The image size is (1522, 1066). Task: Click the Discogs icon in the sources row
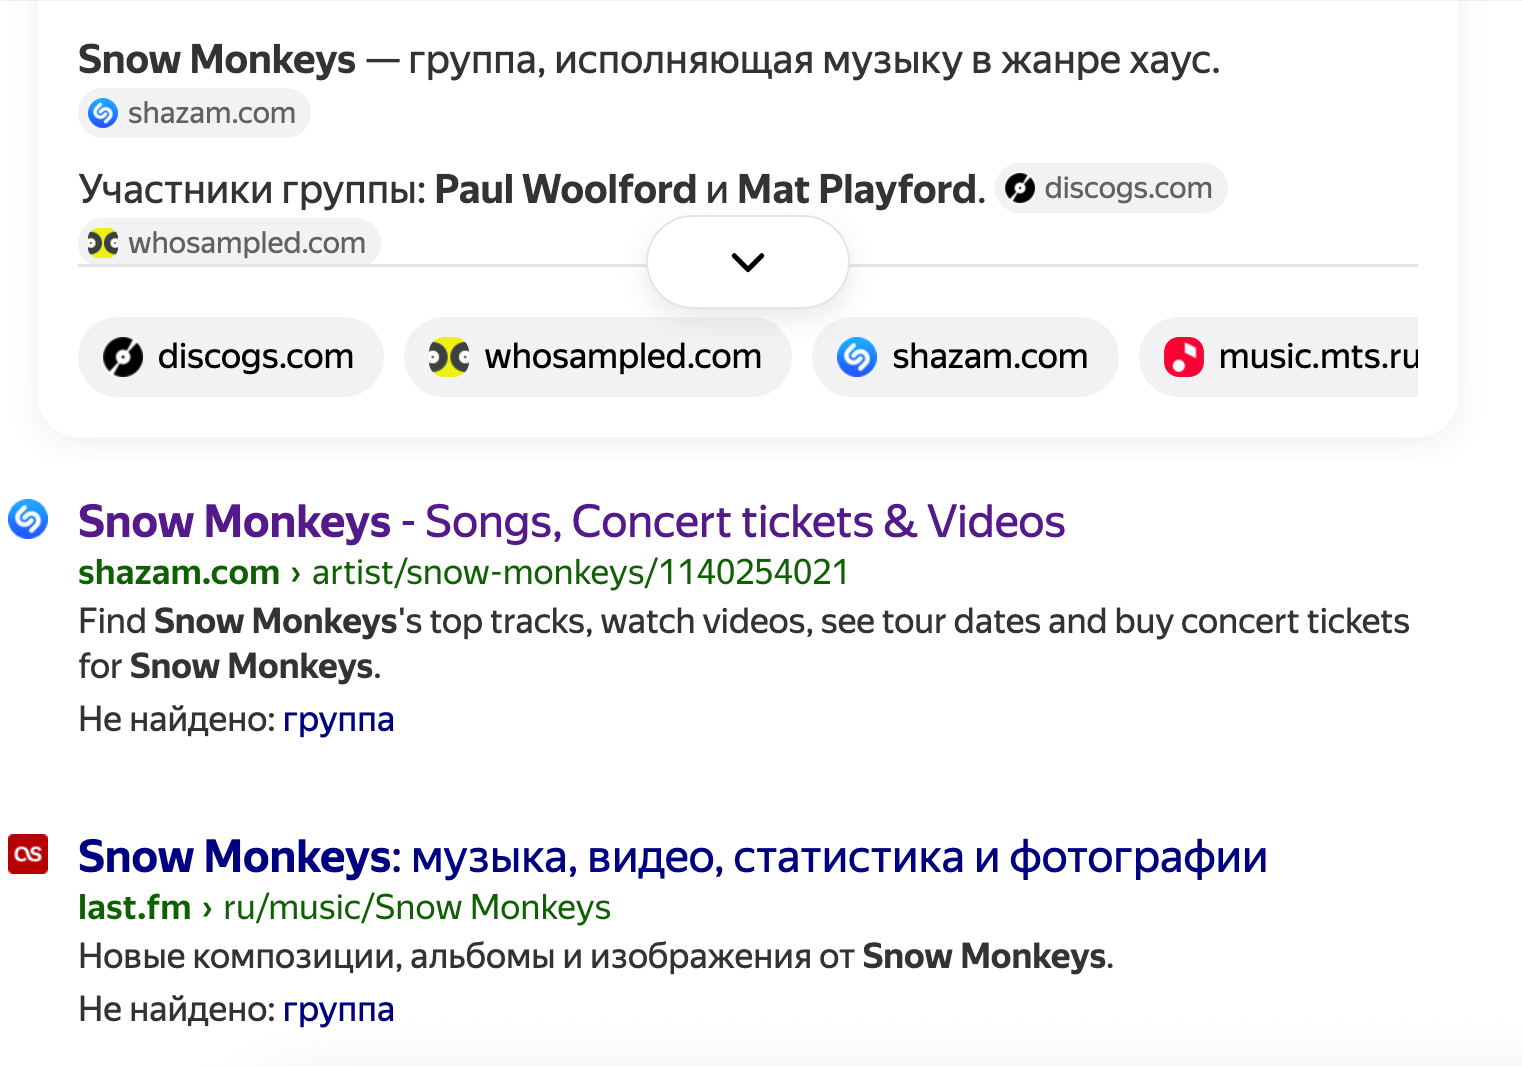pyautogui.click(x=123, y=357)
